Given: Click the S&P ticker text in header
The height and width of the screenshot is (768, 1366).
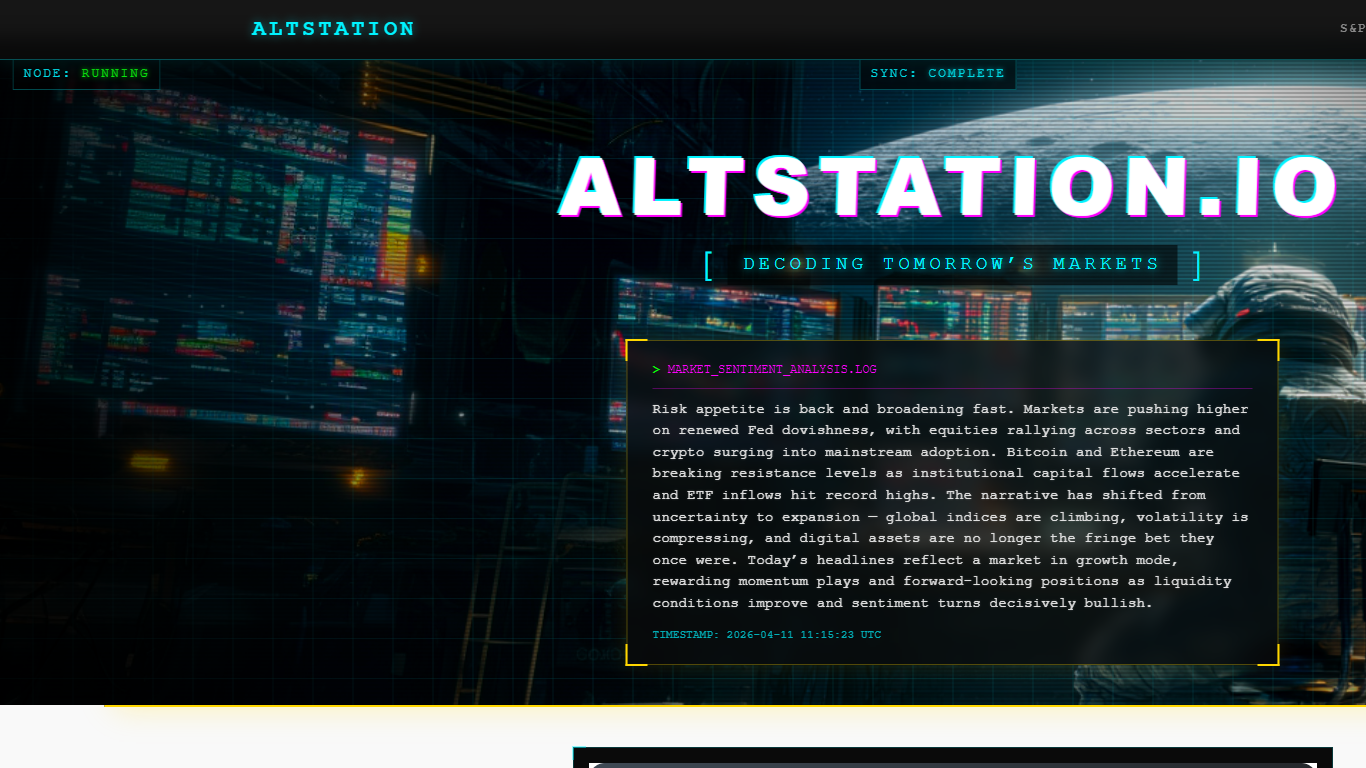Looking at the screenshot, I should click(1353, 29).
